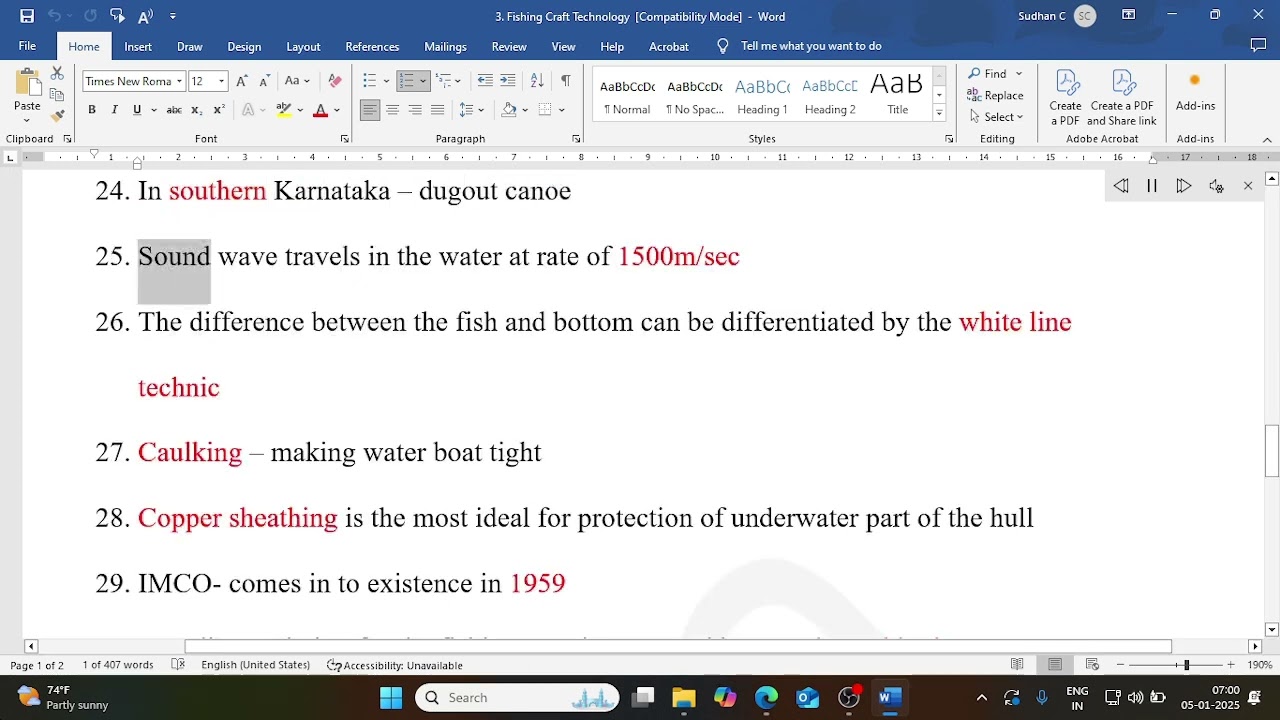This screenshot has width=1280, height=720.
Task: Expand the Styles gallery more arrow
Action: tap(939, 113)
